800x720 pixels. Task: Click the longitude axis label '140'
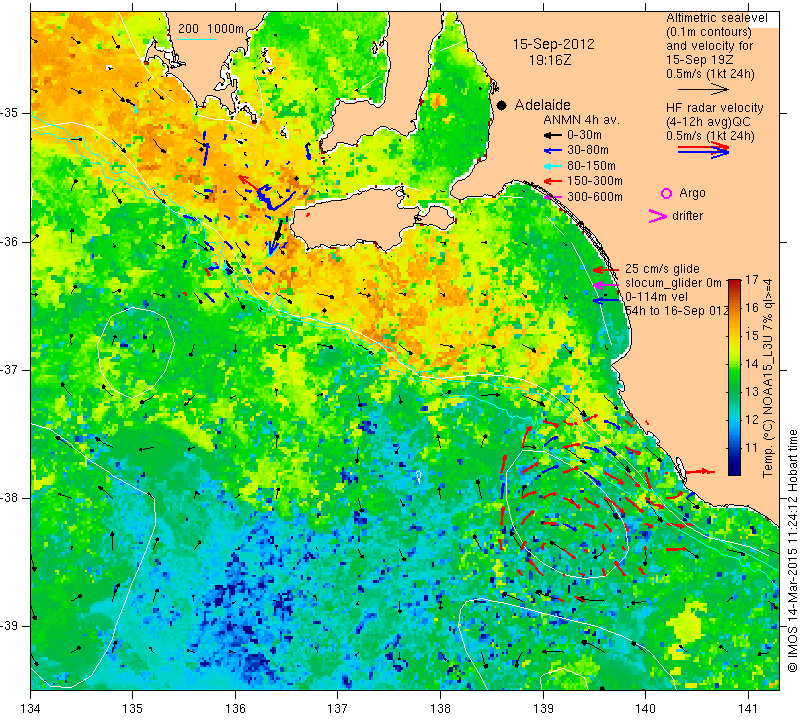[645, 708]
